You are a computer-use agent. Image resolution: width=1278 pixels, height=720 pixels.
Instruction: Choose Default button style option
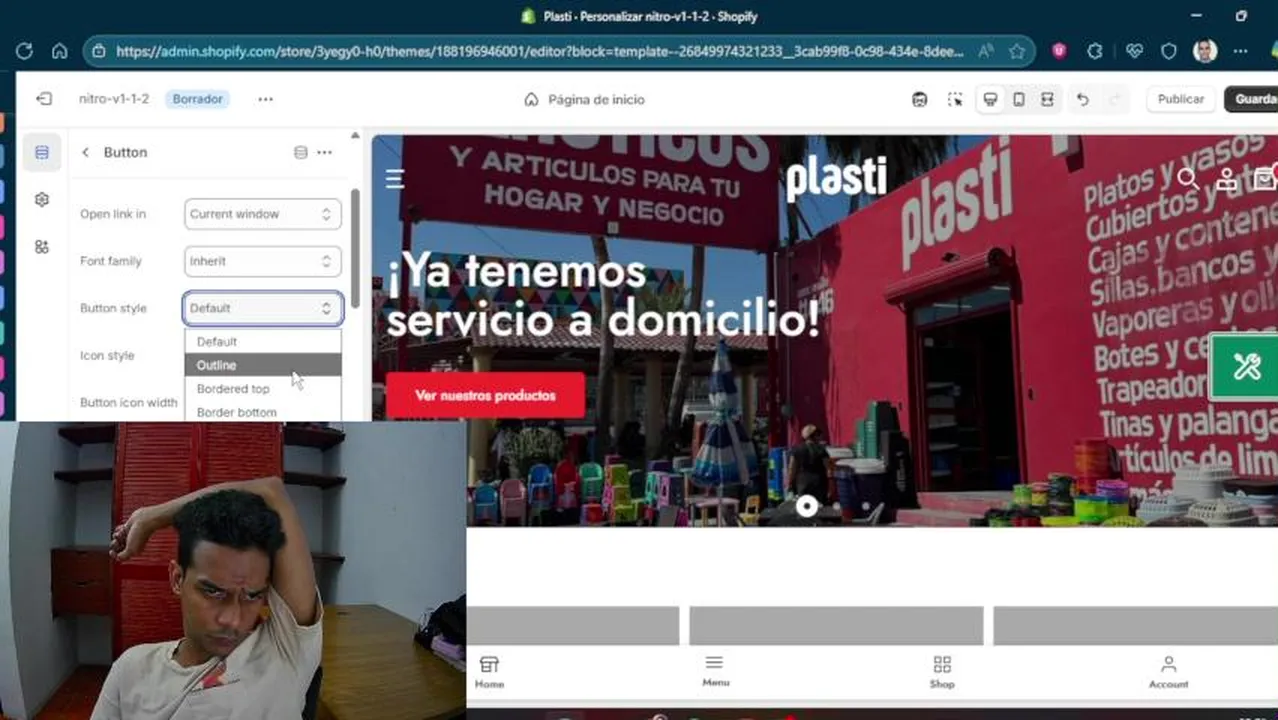click(x=262, y=342)
